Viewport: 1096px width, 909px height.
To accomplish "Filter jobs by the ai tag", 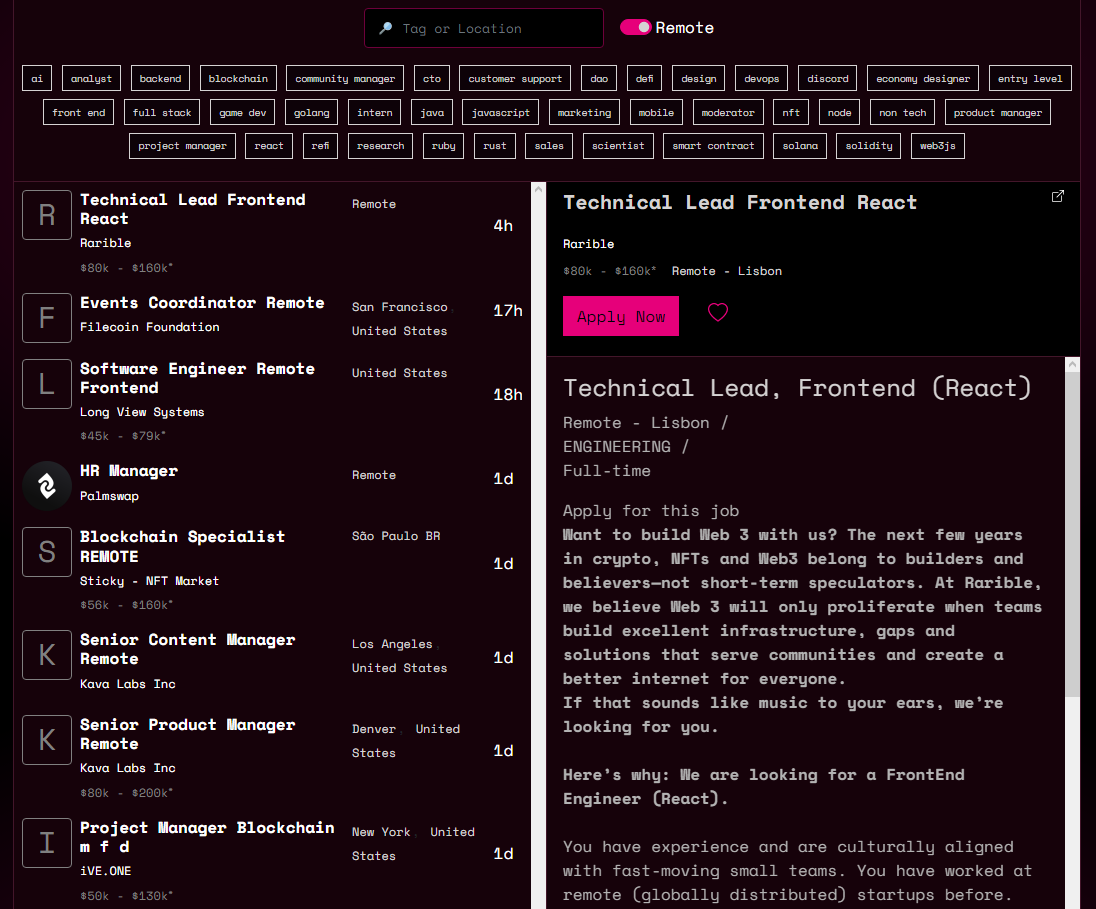I will (x=37, y=78).
